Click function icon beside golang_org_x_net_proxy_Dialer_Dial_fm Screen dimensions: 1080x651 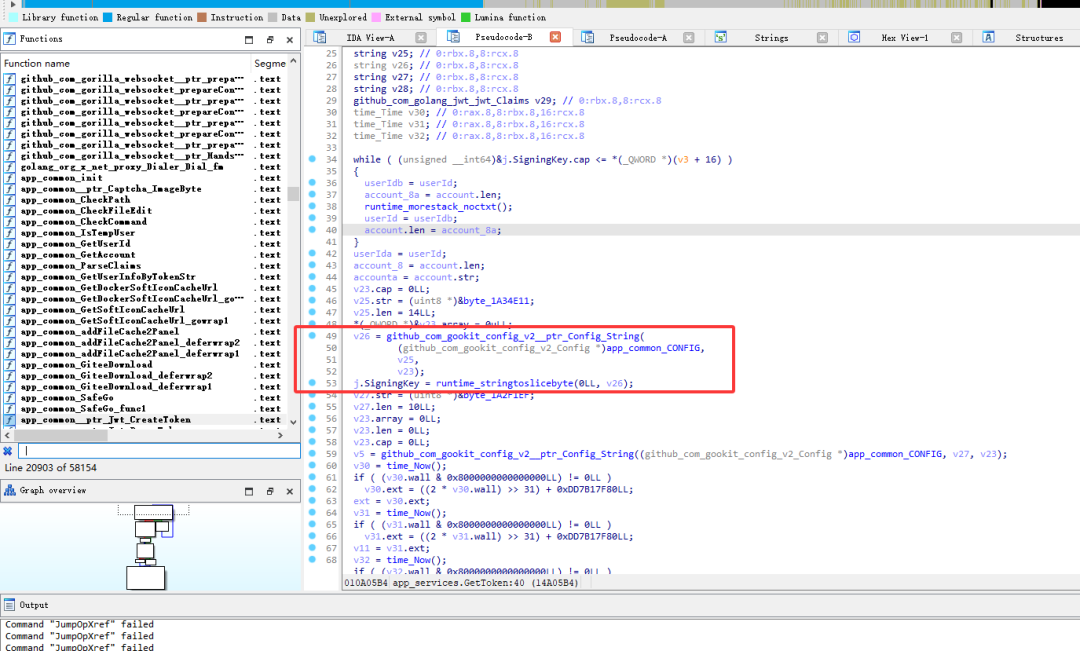[10, 167]
